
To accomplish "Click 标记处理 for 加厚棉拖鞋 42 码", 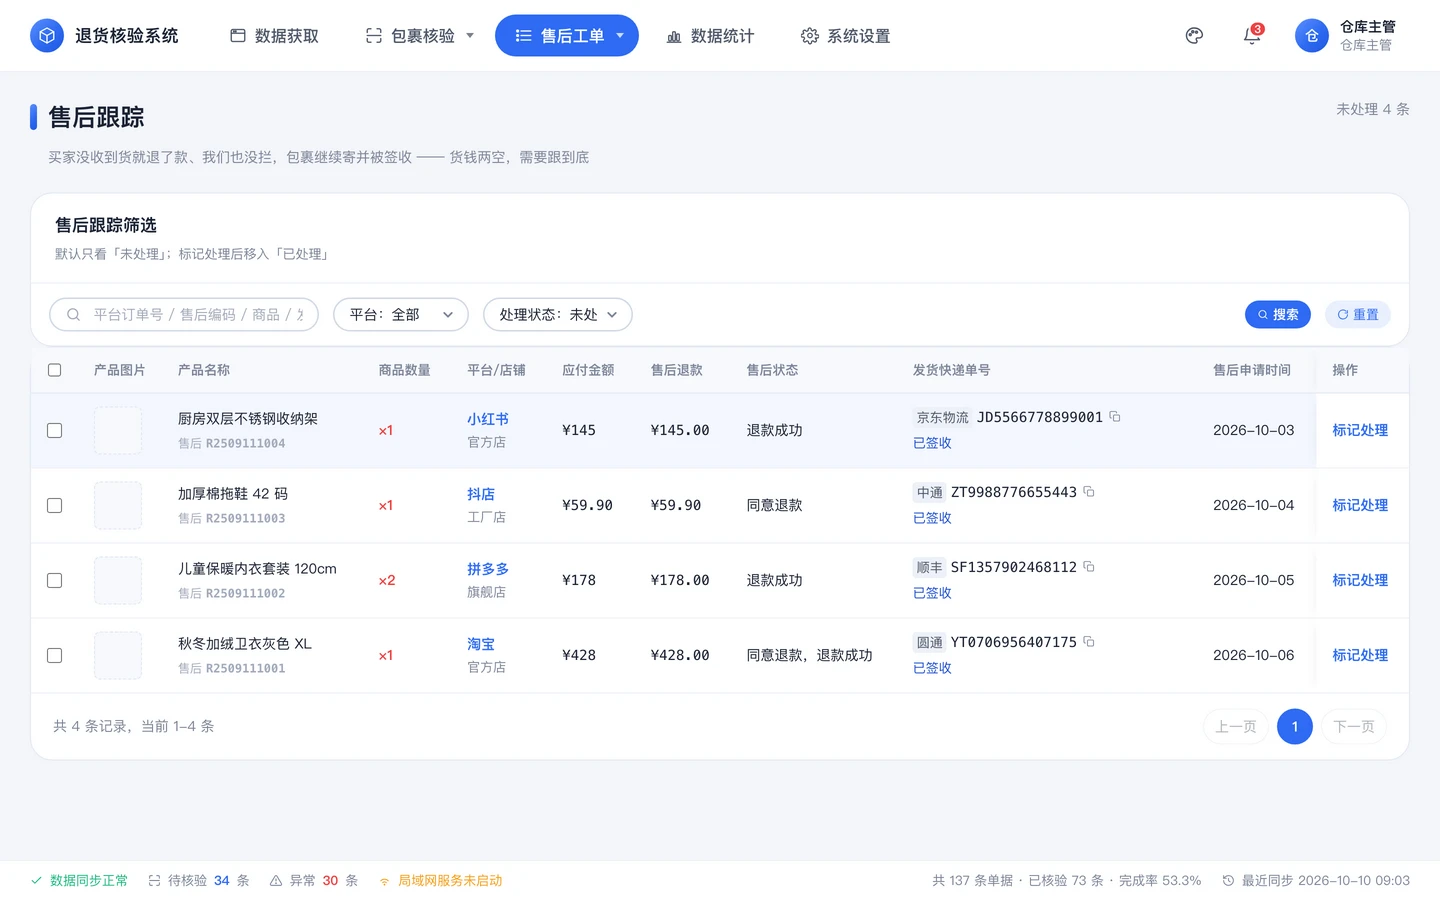I will click(1360, 506).
